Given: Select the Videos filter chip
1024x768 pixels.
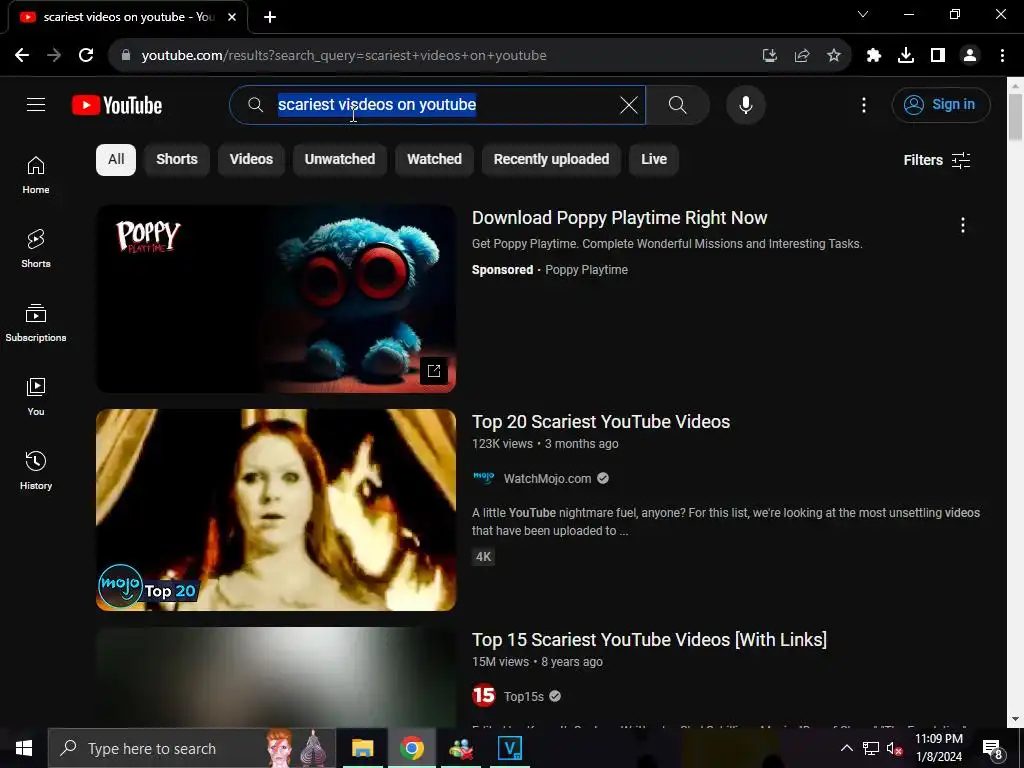Looking at the screenshot, I should point(251,159).
